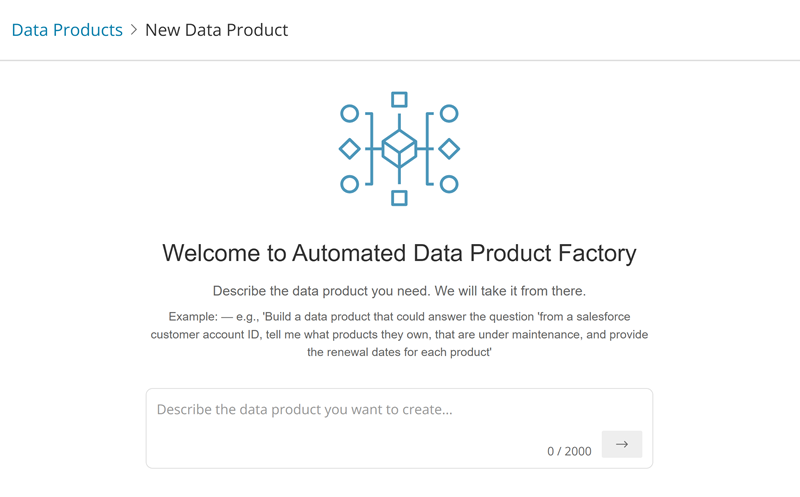Image resolution: width=800 pixels, height=497 pixels.
Task: Click the Data Products breadcrumb link
Action: (67, 30)
